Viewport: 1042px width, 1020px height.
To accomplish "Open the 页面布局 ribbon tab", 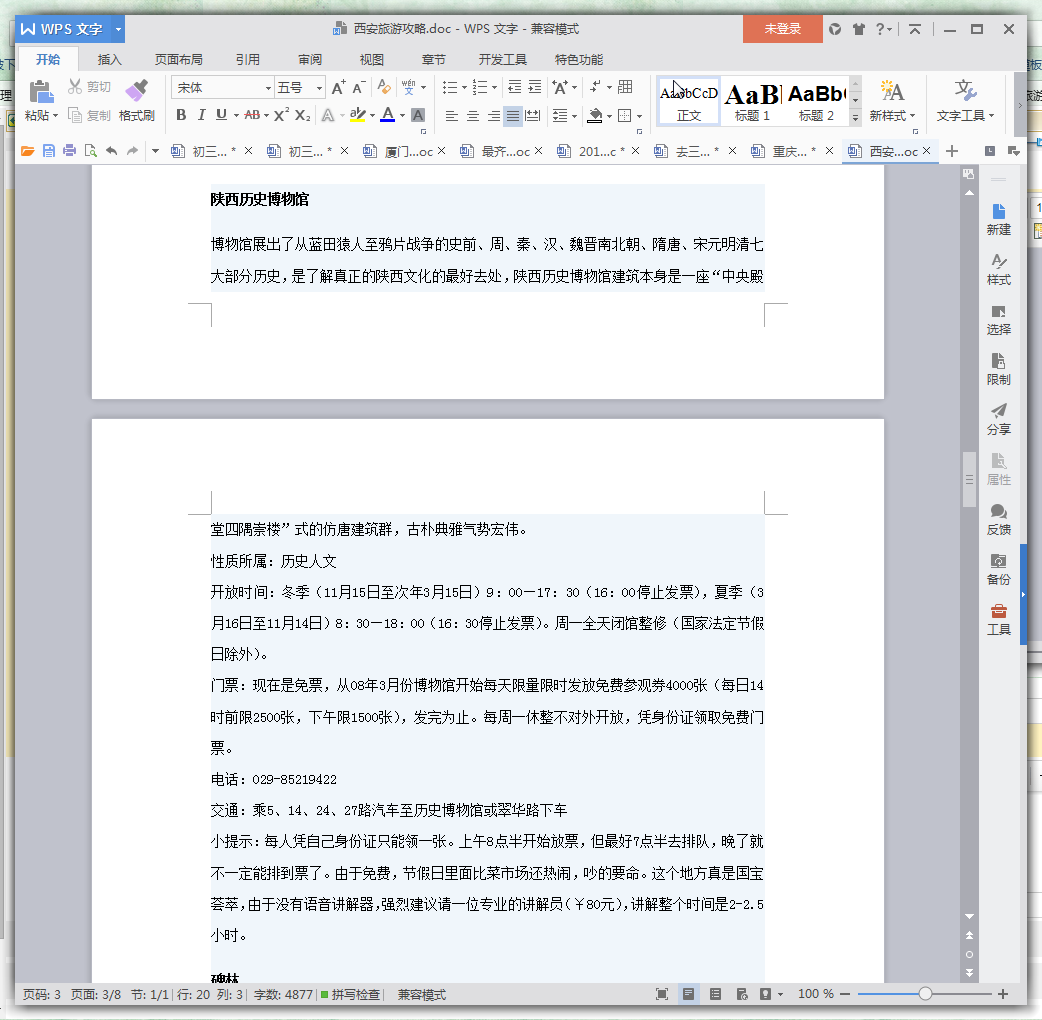I will 178,59.
